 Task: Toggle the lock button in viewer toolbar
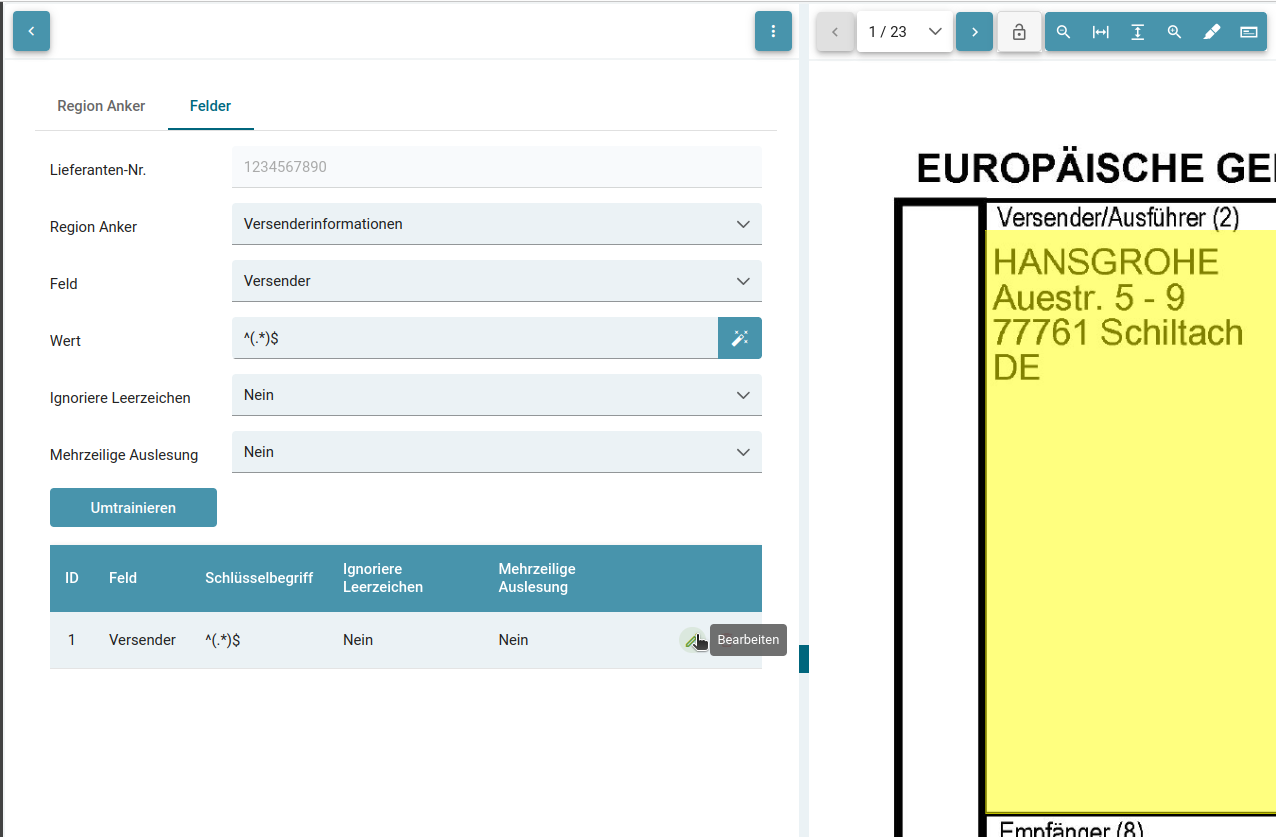pos(1019,32)
